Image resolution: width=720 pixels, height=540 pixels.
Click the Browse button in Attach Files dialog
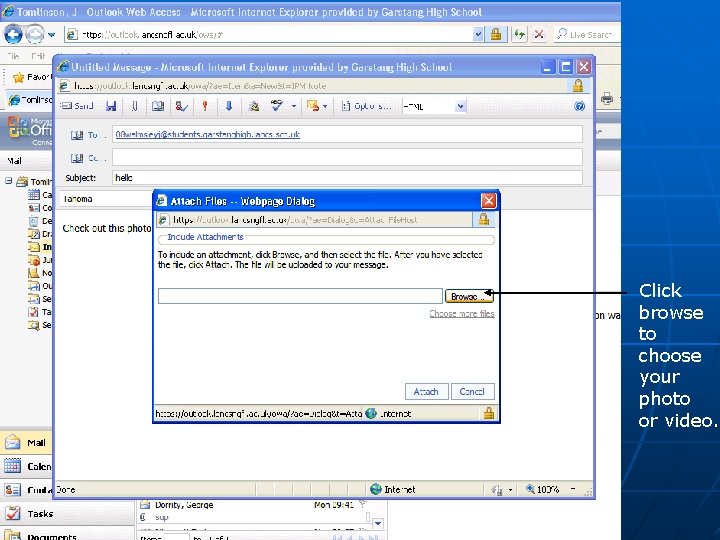[469, 297]
